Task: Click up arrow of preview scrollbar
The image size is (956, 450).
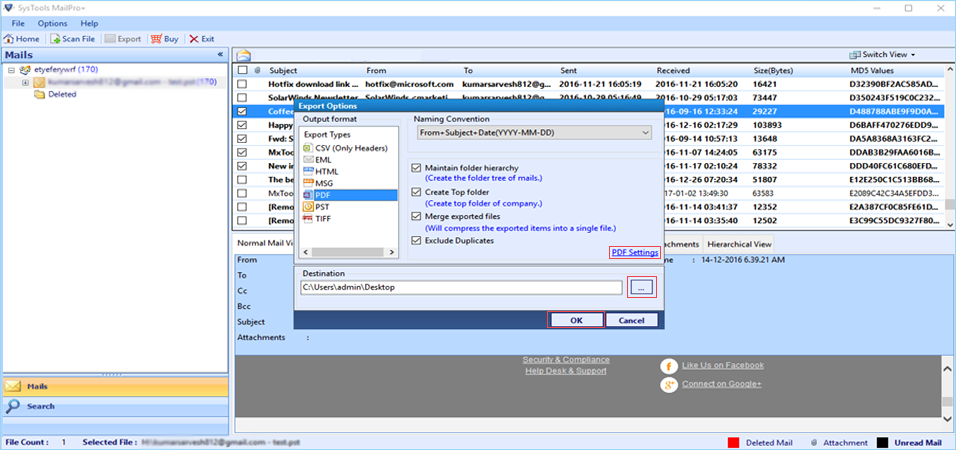Action: (947, 369)
